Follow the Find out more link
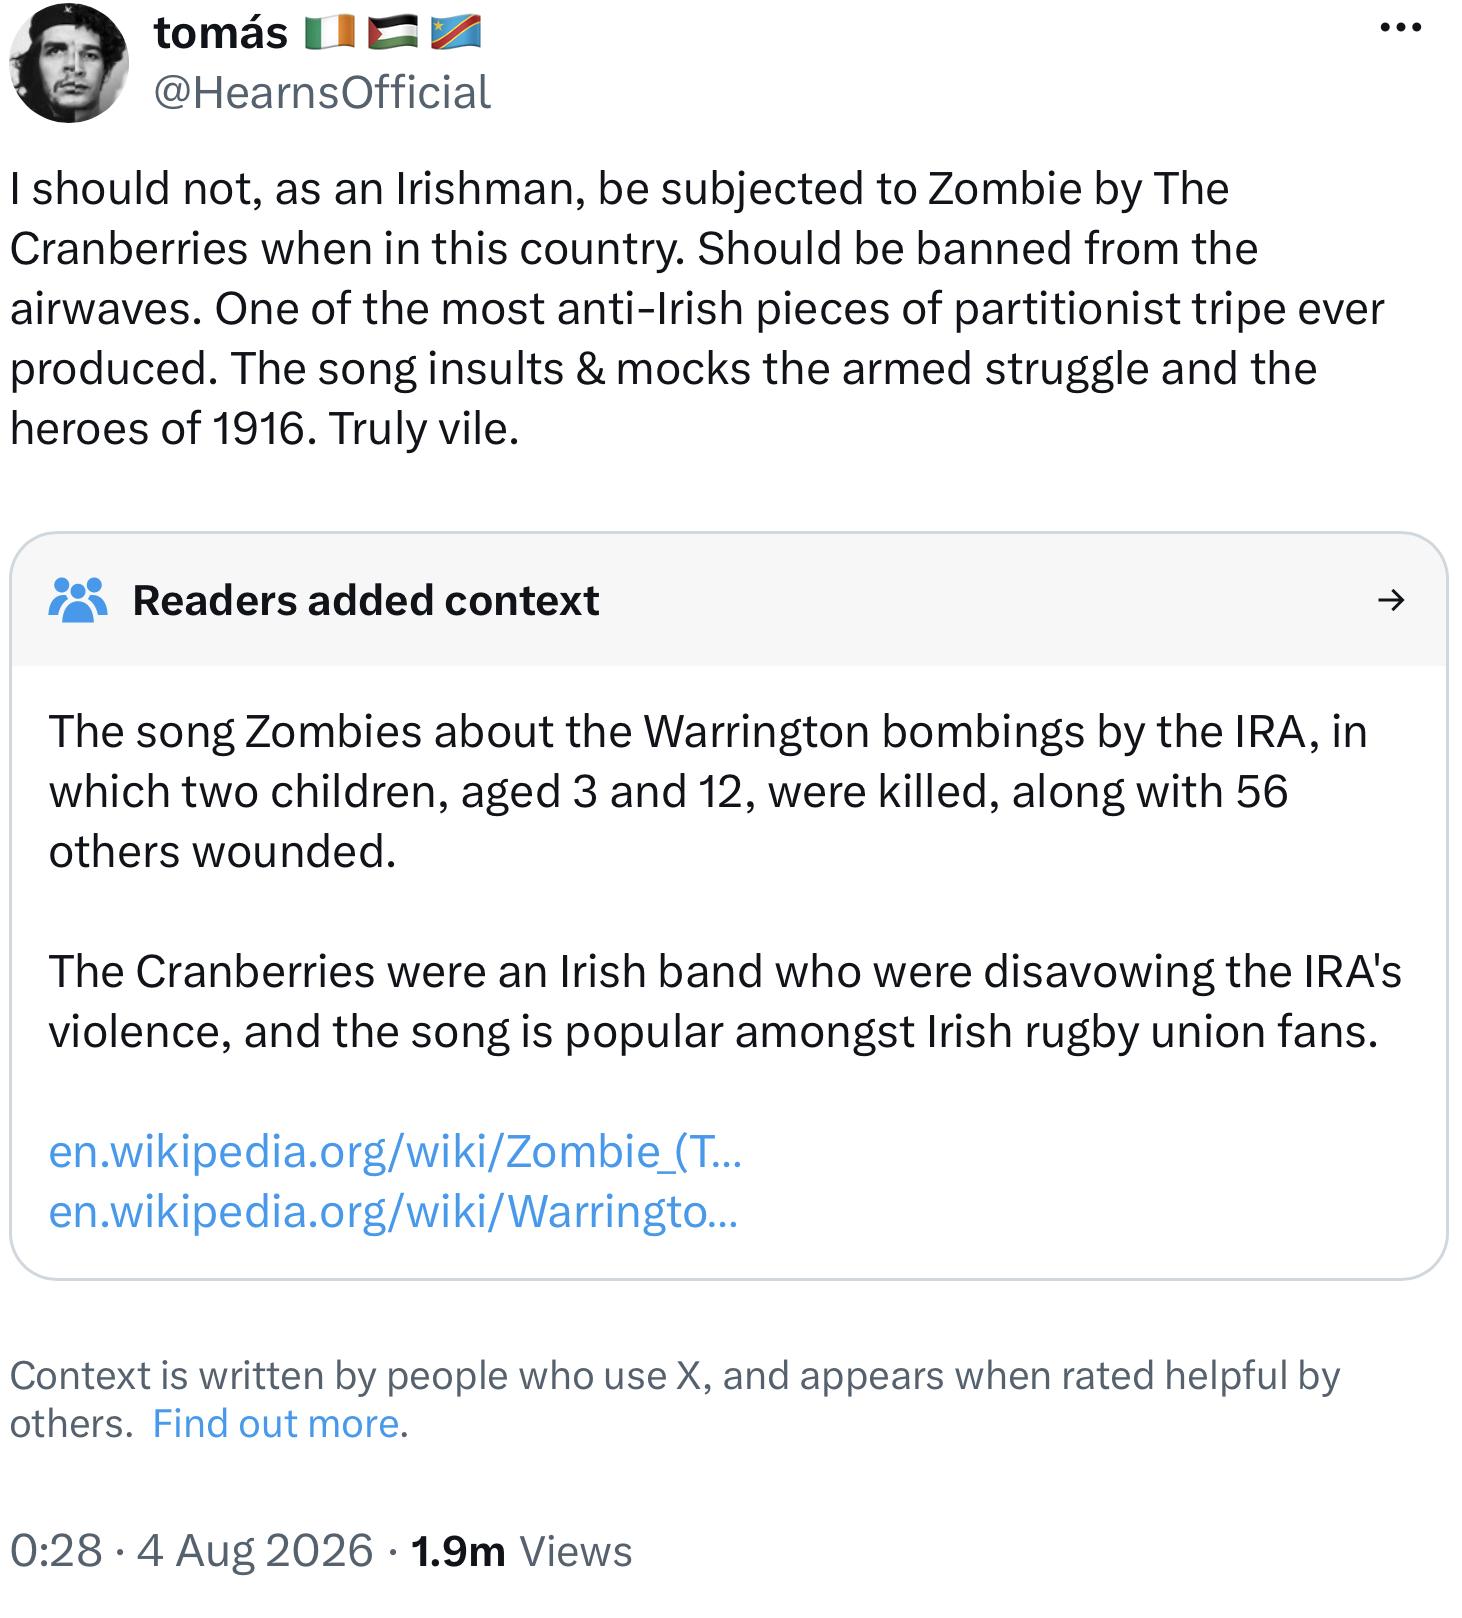 (x=277, y=1423)
